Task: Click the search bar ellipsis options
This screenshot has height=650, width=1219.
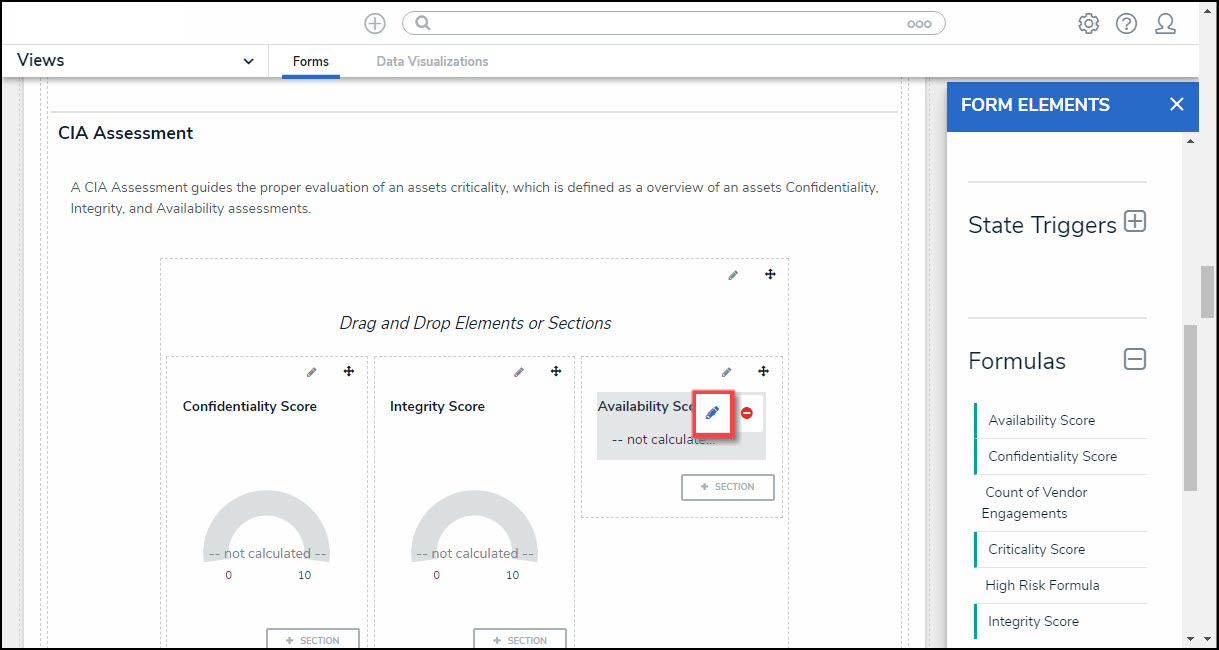Action: [x=919, y=24]
